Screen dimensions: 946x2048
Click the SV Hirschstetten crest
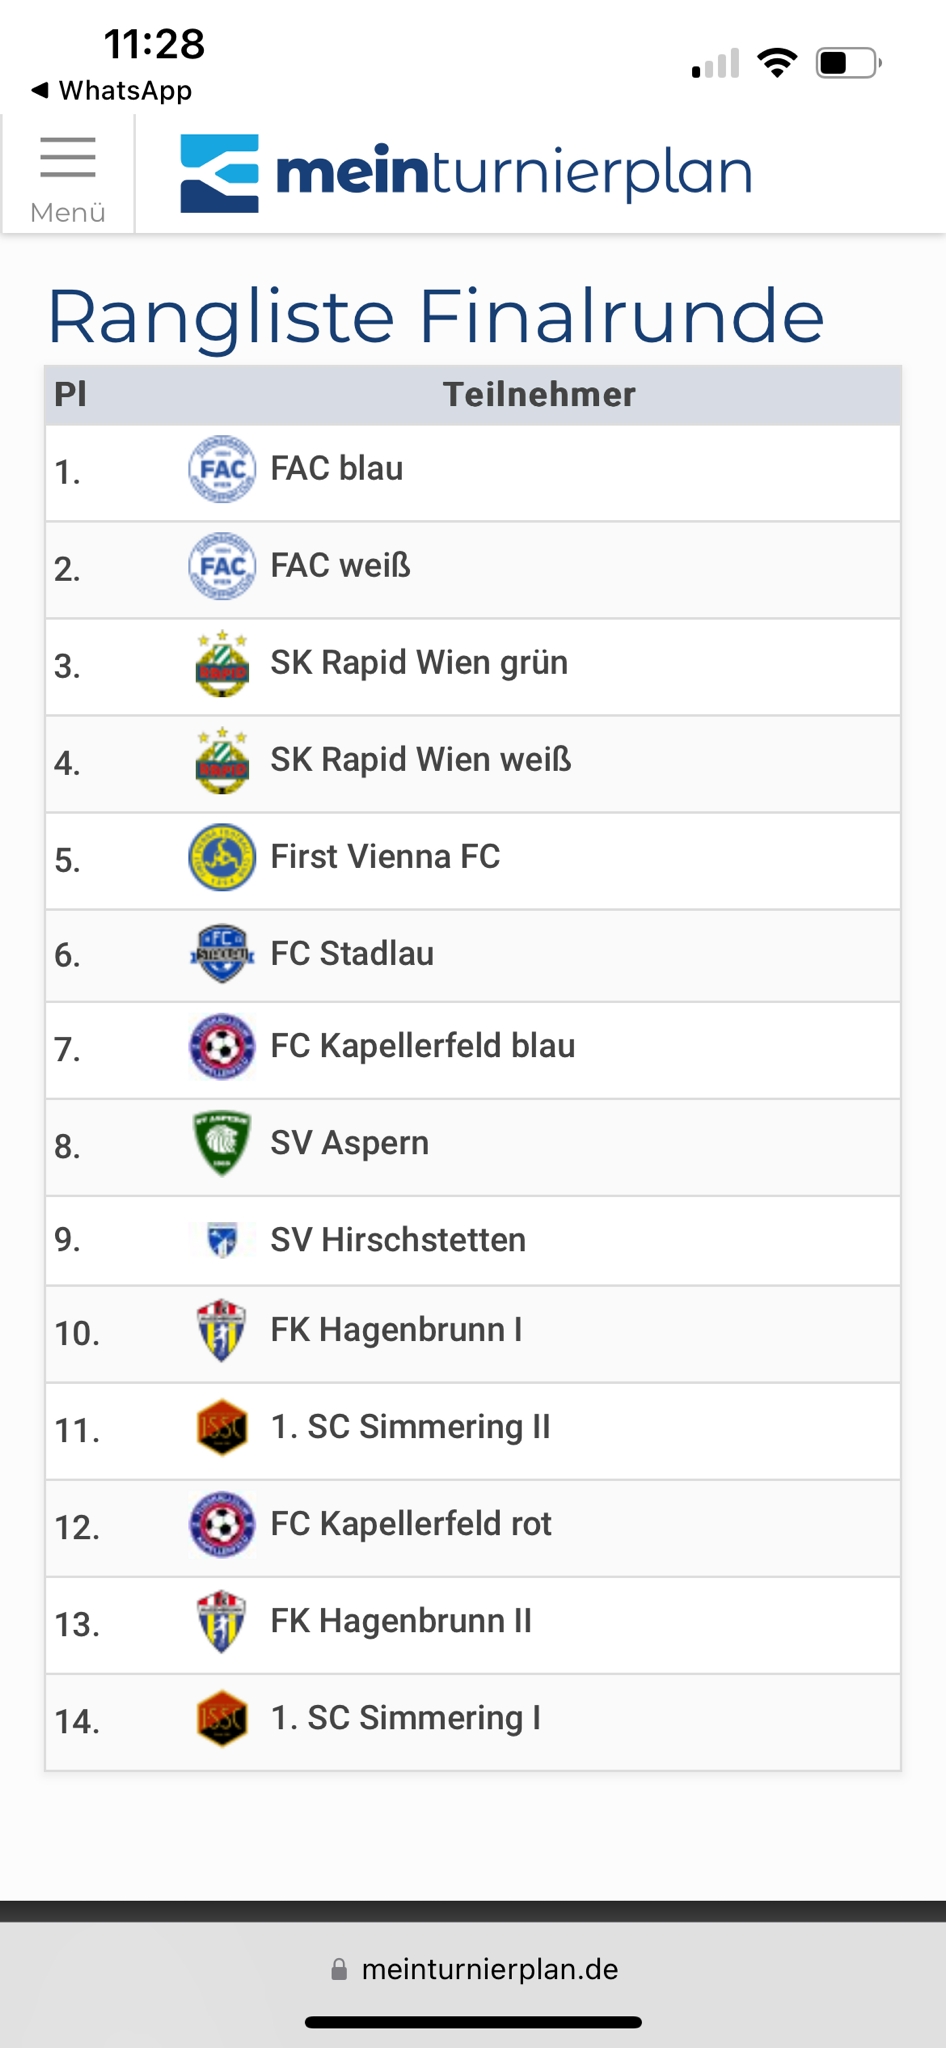(222, 1240)
